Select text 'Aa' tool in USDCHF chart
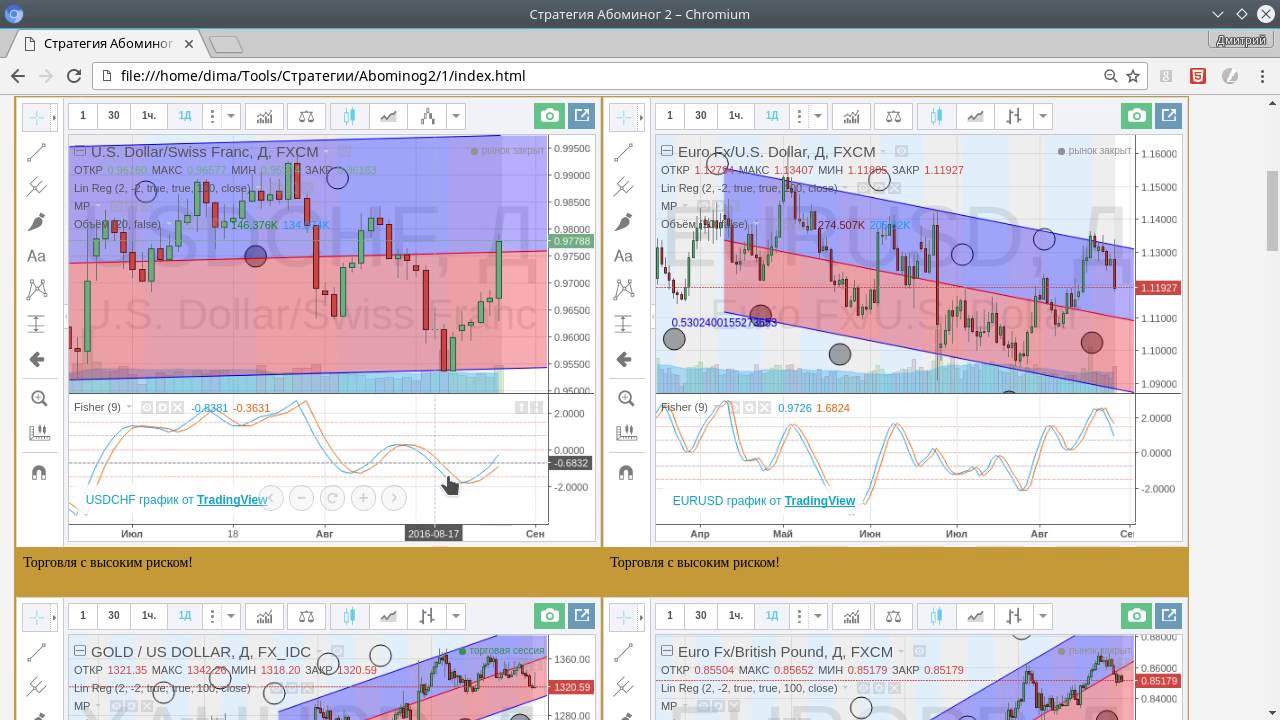Image resolution: width=1280 pixels, height=720 pixels. pos(37,256)
